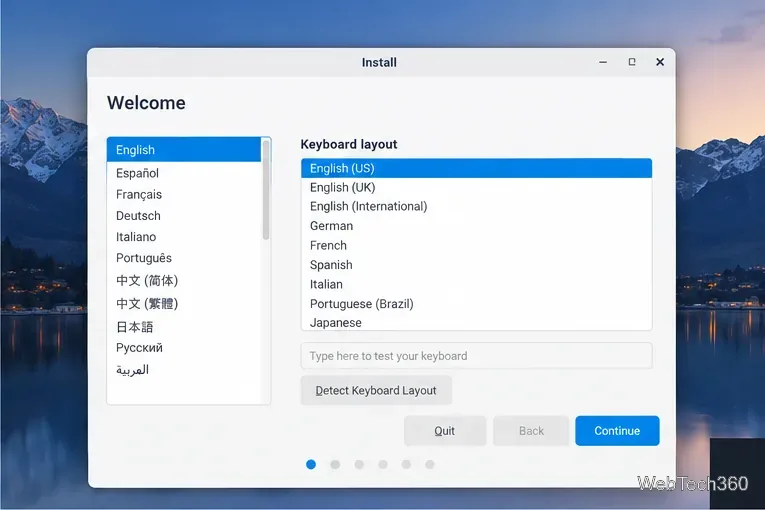This screenshot has height=510, width=765.
Task: Select Japanese keyboard layout
Action: pos(476,322)
